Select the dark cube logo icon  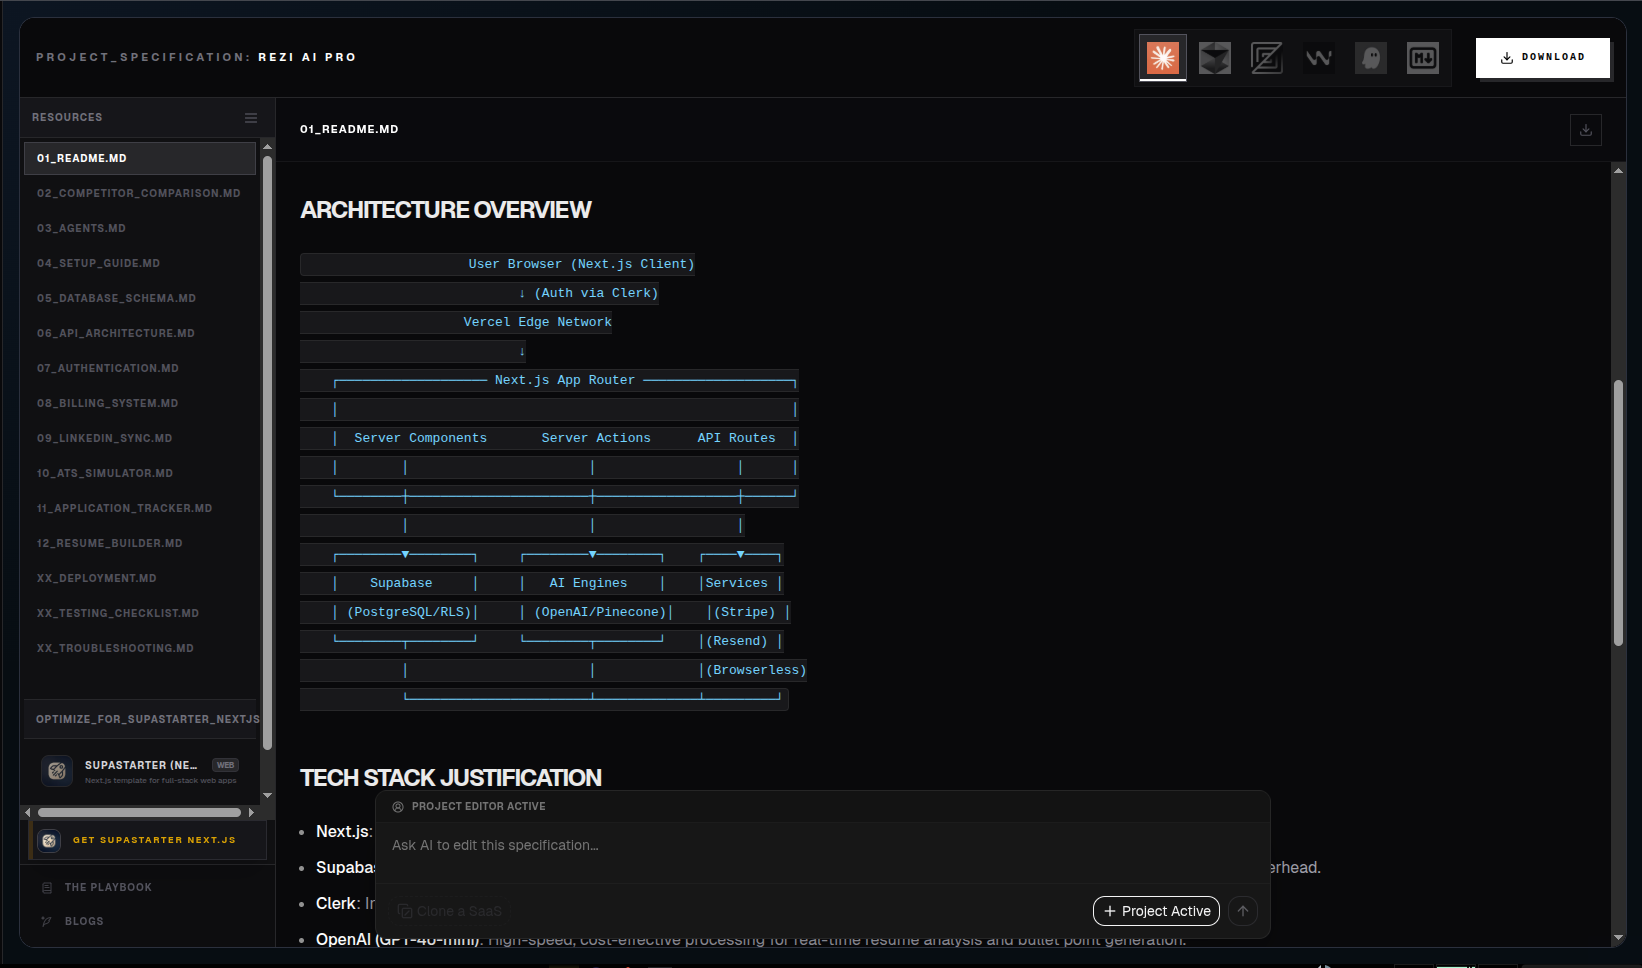pyautogui.click(x=1214, y=58)
